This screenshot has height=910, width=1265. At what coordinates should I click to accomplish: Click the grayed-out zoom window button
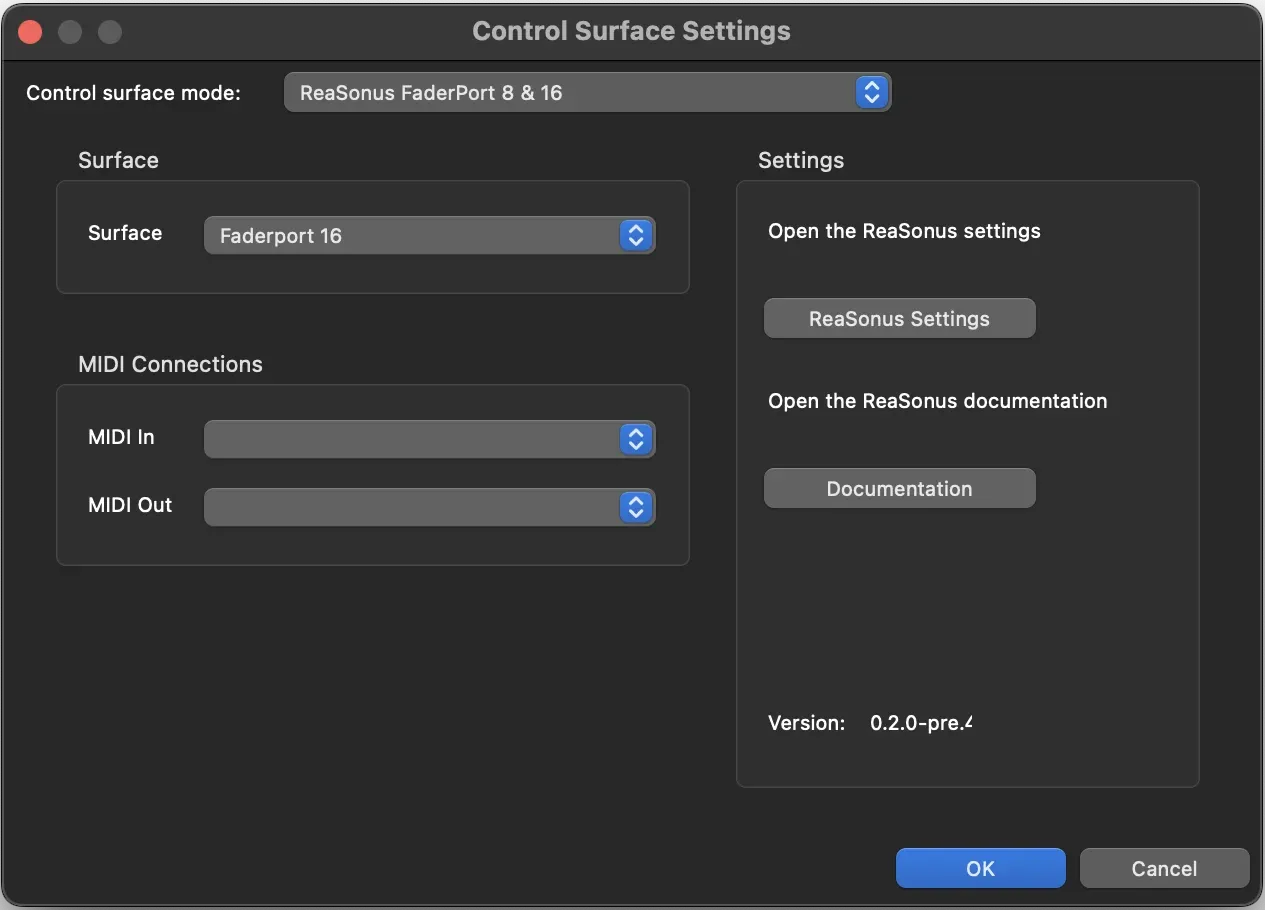(x=109, y=32)
